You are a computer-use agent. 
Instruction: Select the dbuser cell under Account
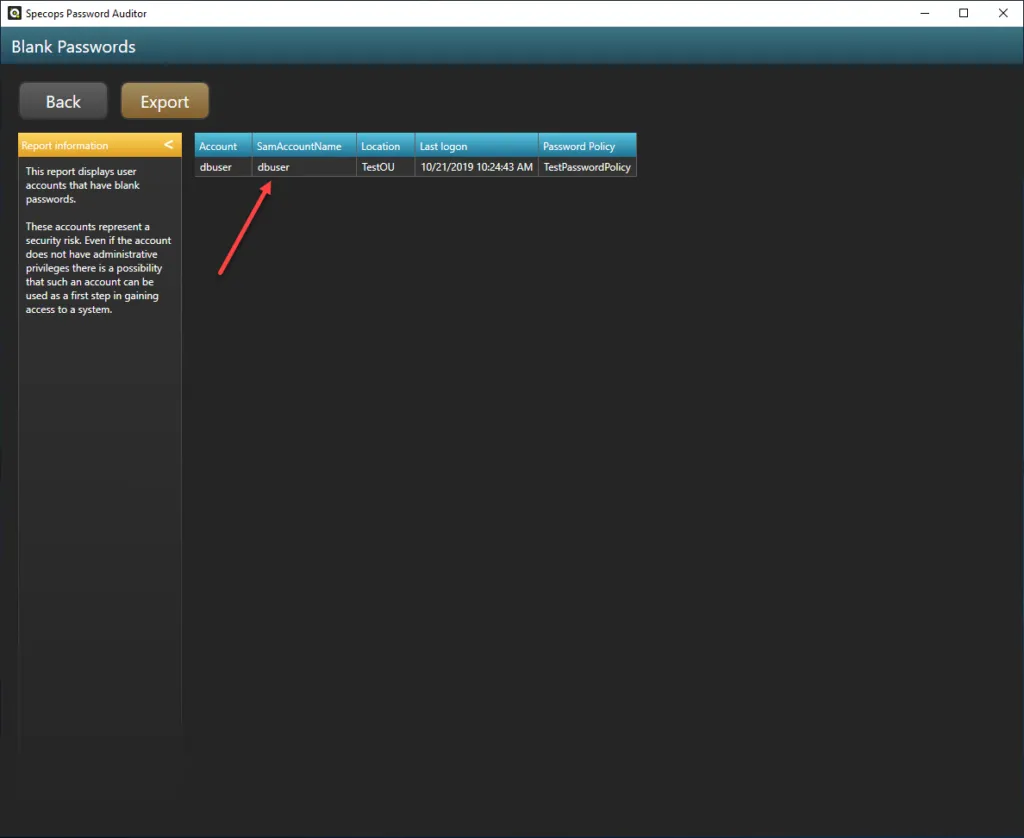pos(223,167)
